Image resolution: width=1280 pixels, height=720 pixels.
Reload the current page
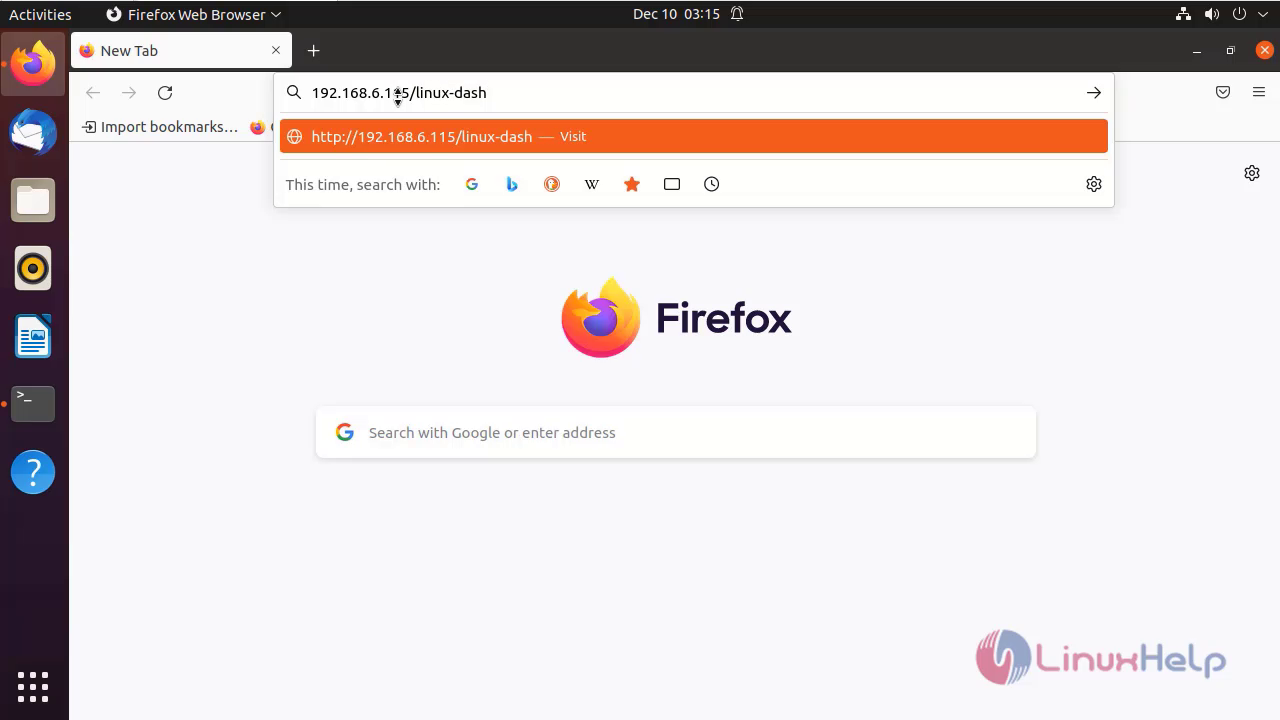point(165,93)
